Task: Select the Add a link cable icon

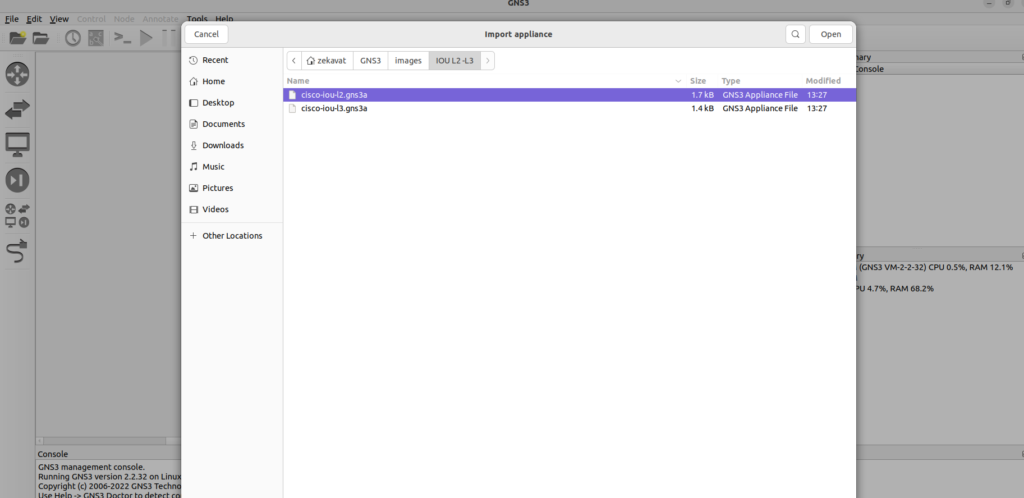Action: click(18, 251)
